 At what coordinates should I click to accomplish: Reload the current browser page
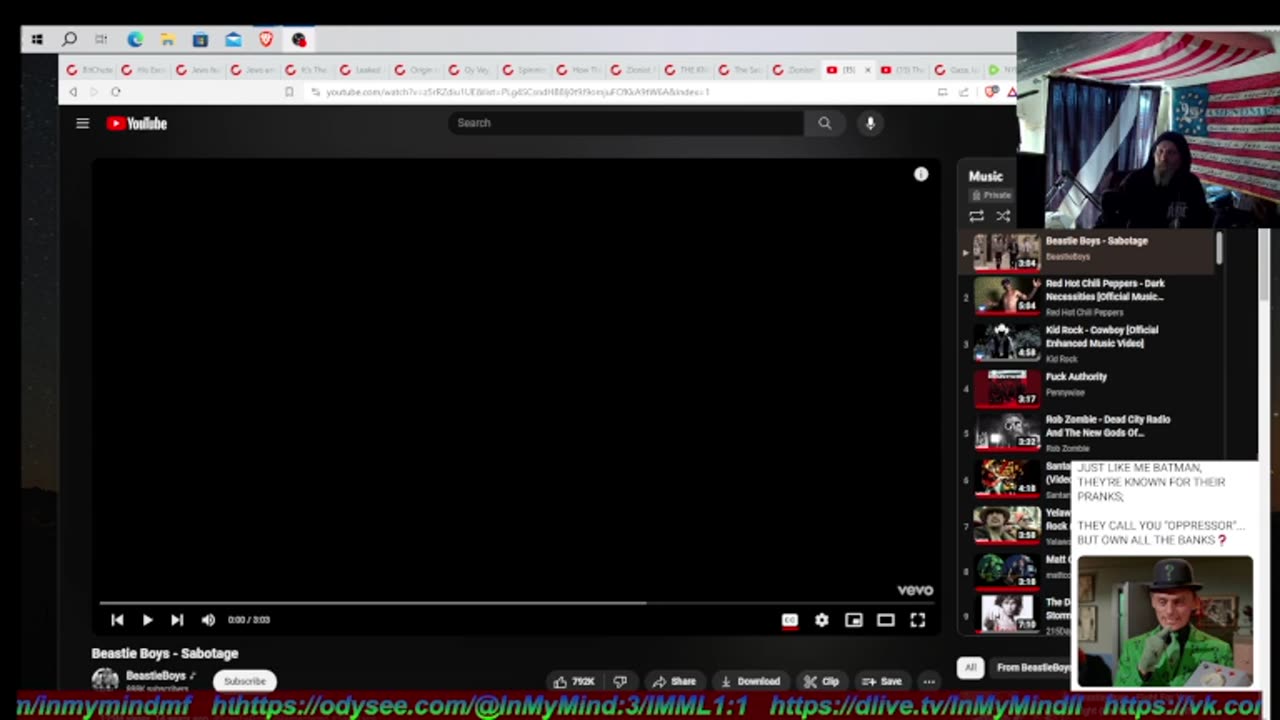point(116,92)
